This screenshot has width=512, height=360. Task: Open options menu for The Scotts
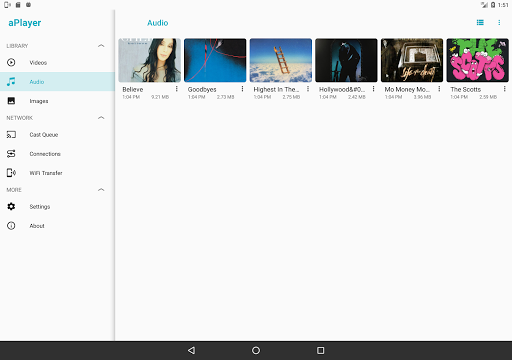click(505, 89)
